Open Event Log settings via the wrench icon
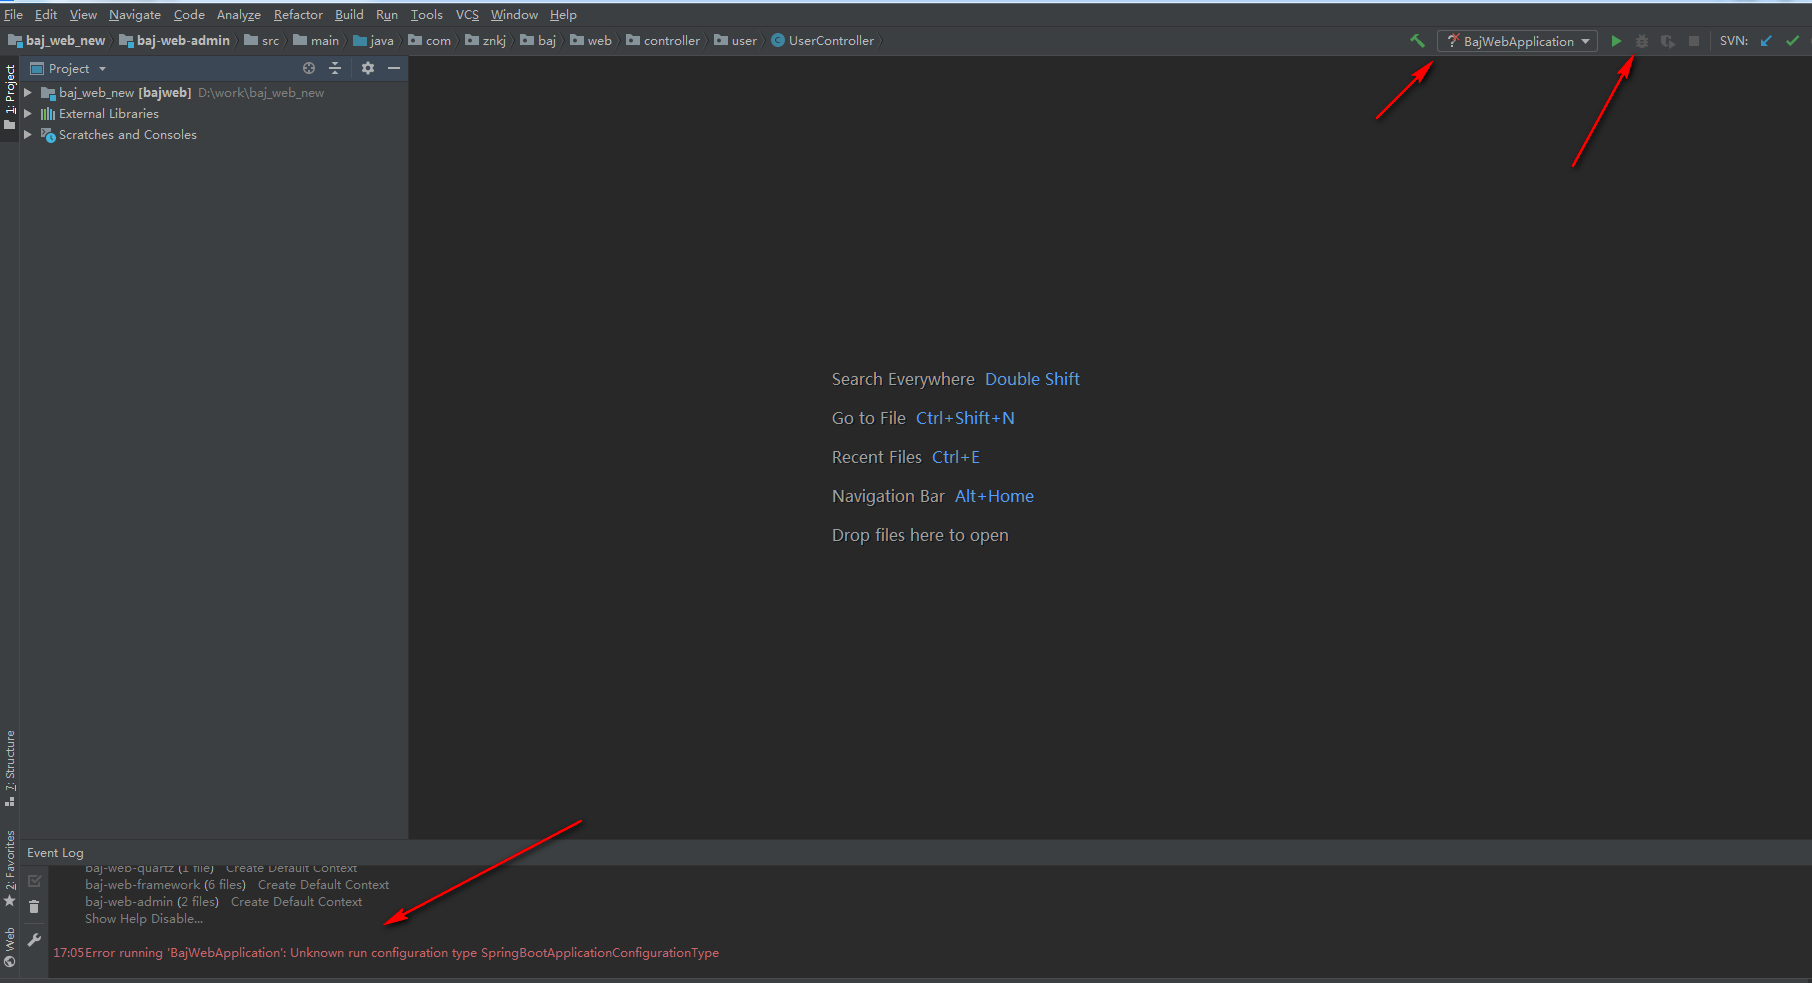Screen dimensions: 1812x983 pyautogui.click(x=33, y=940)
